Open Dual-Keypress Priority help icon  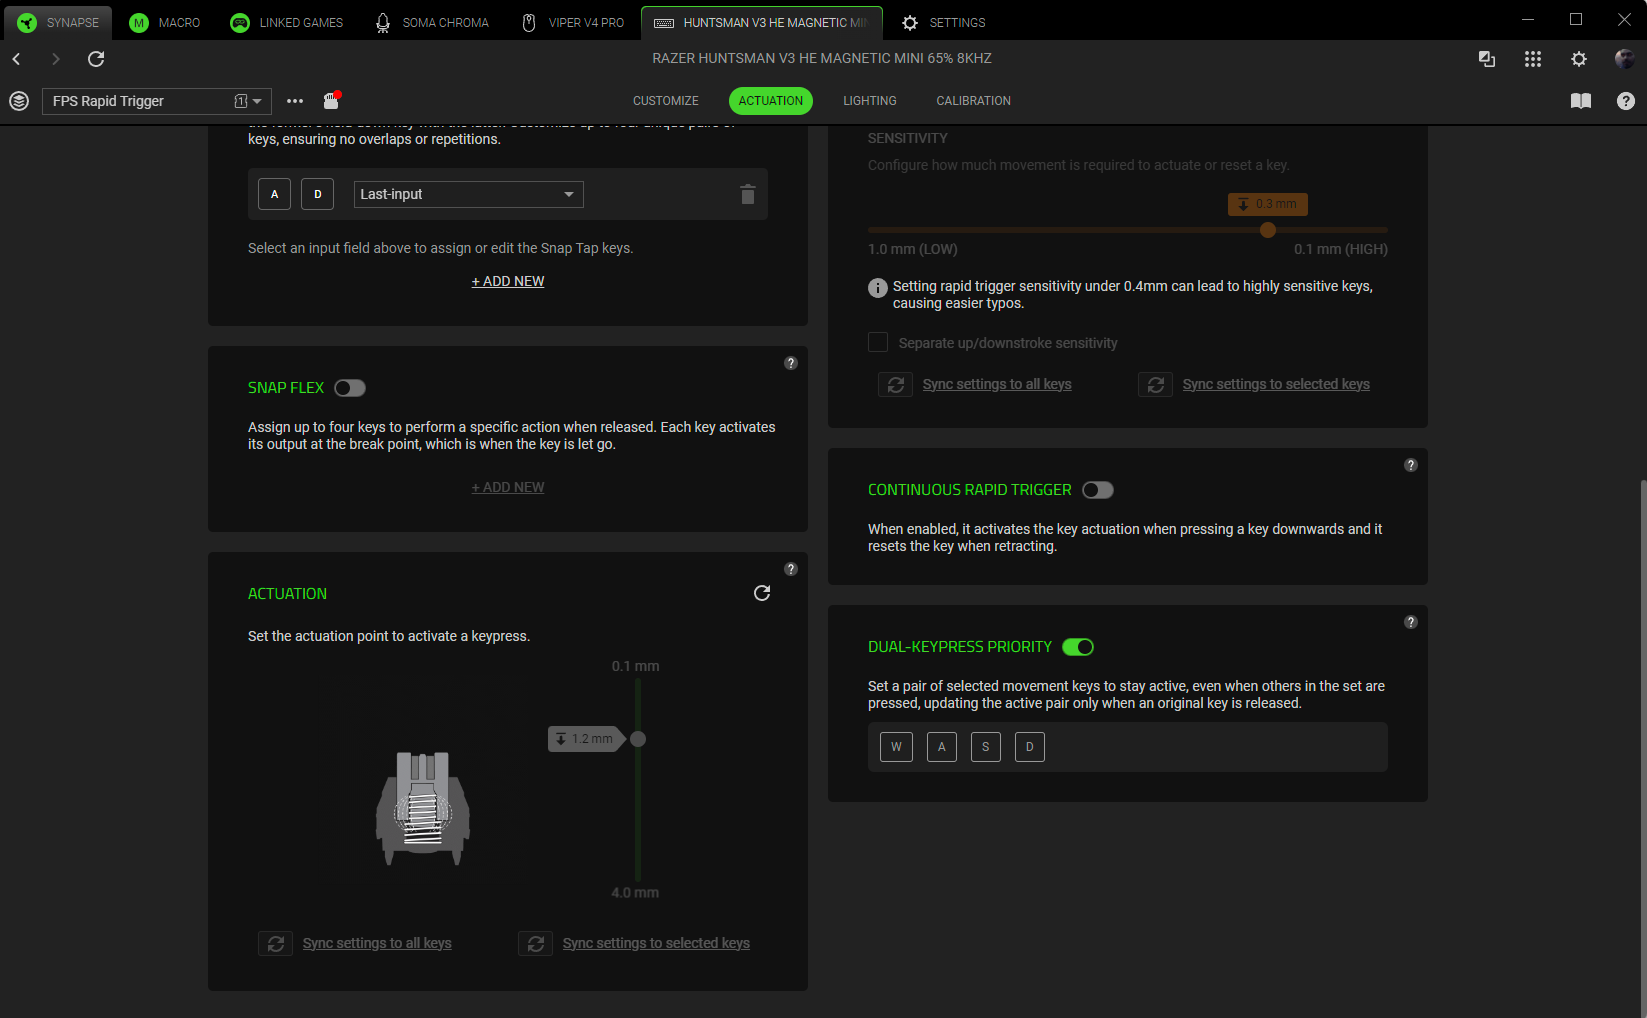(x=1411, y=622)
